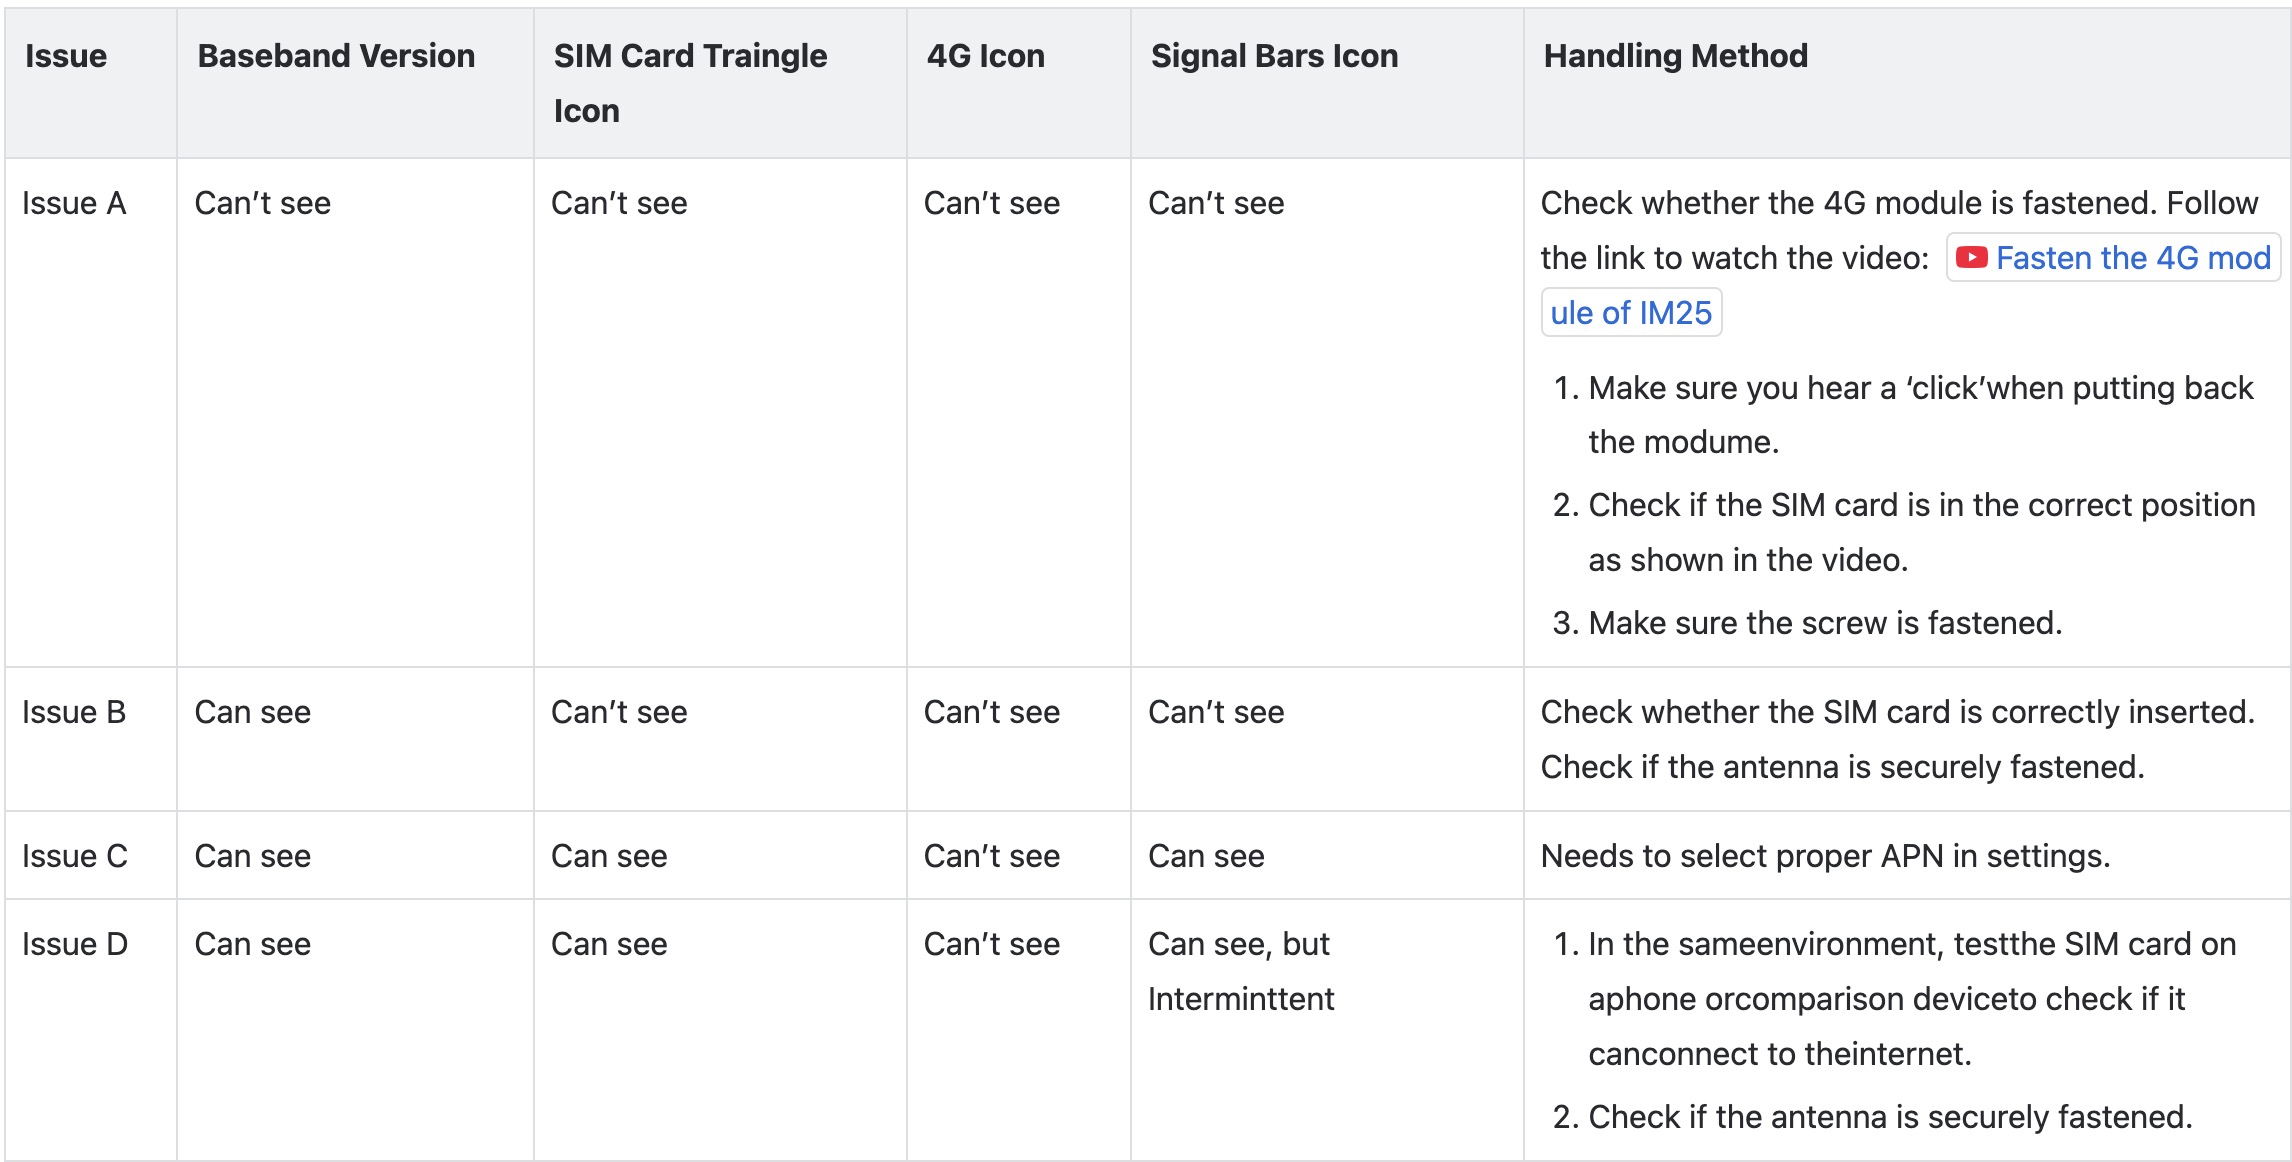Select the 'Baseband Version' column header

pos(336,56)
